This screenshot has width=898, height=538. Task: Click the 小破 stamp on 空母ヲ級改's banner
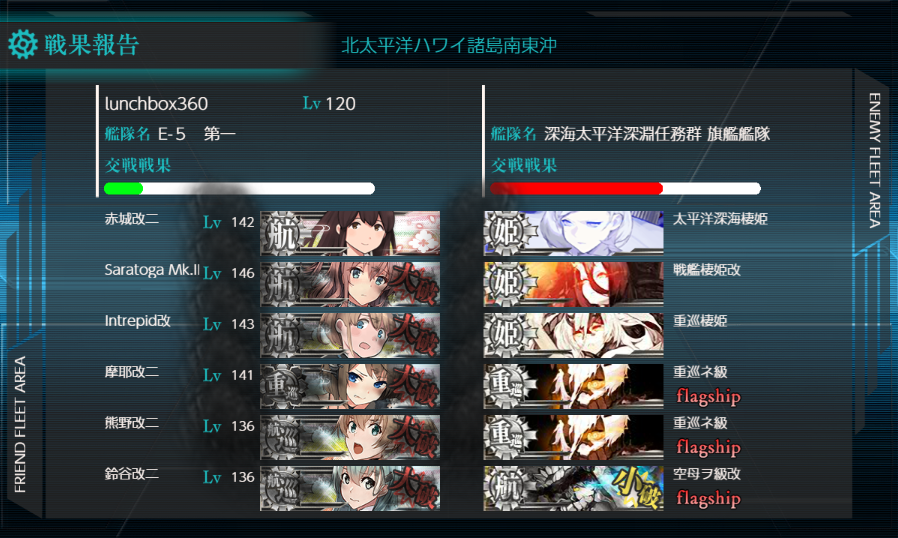(639, 488)
